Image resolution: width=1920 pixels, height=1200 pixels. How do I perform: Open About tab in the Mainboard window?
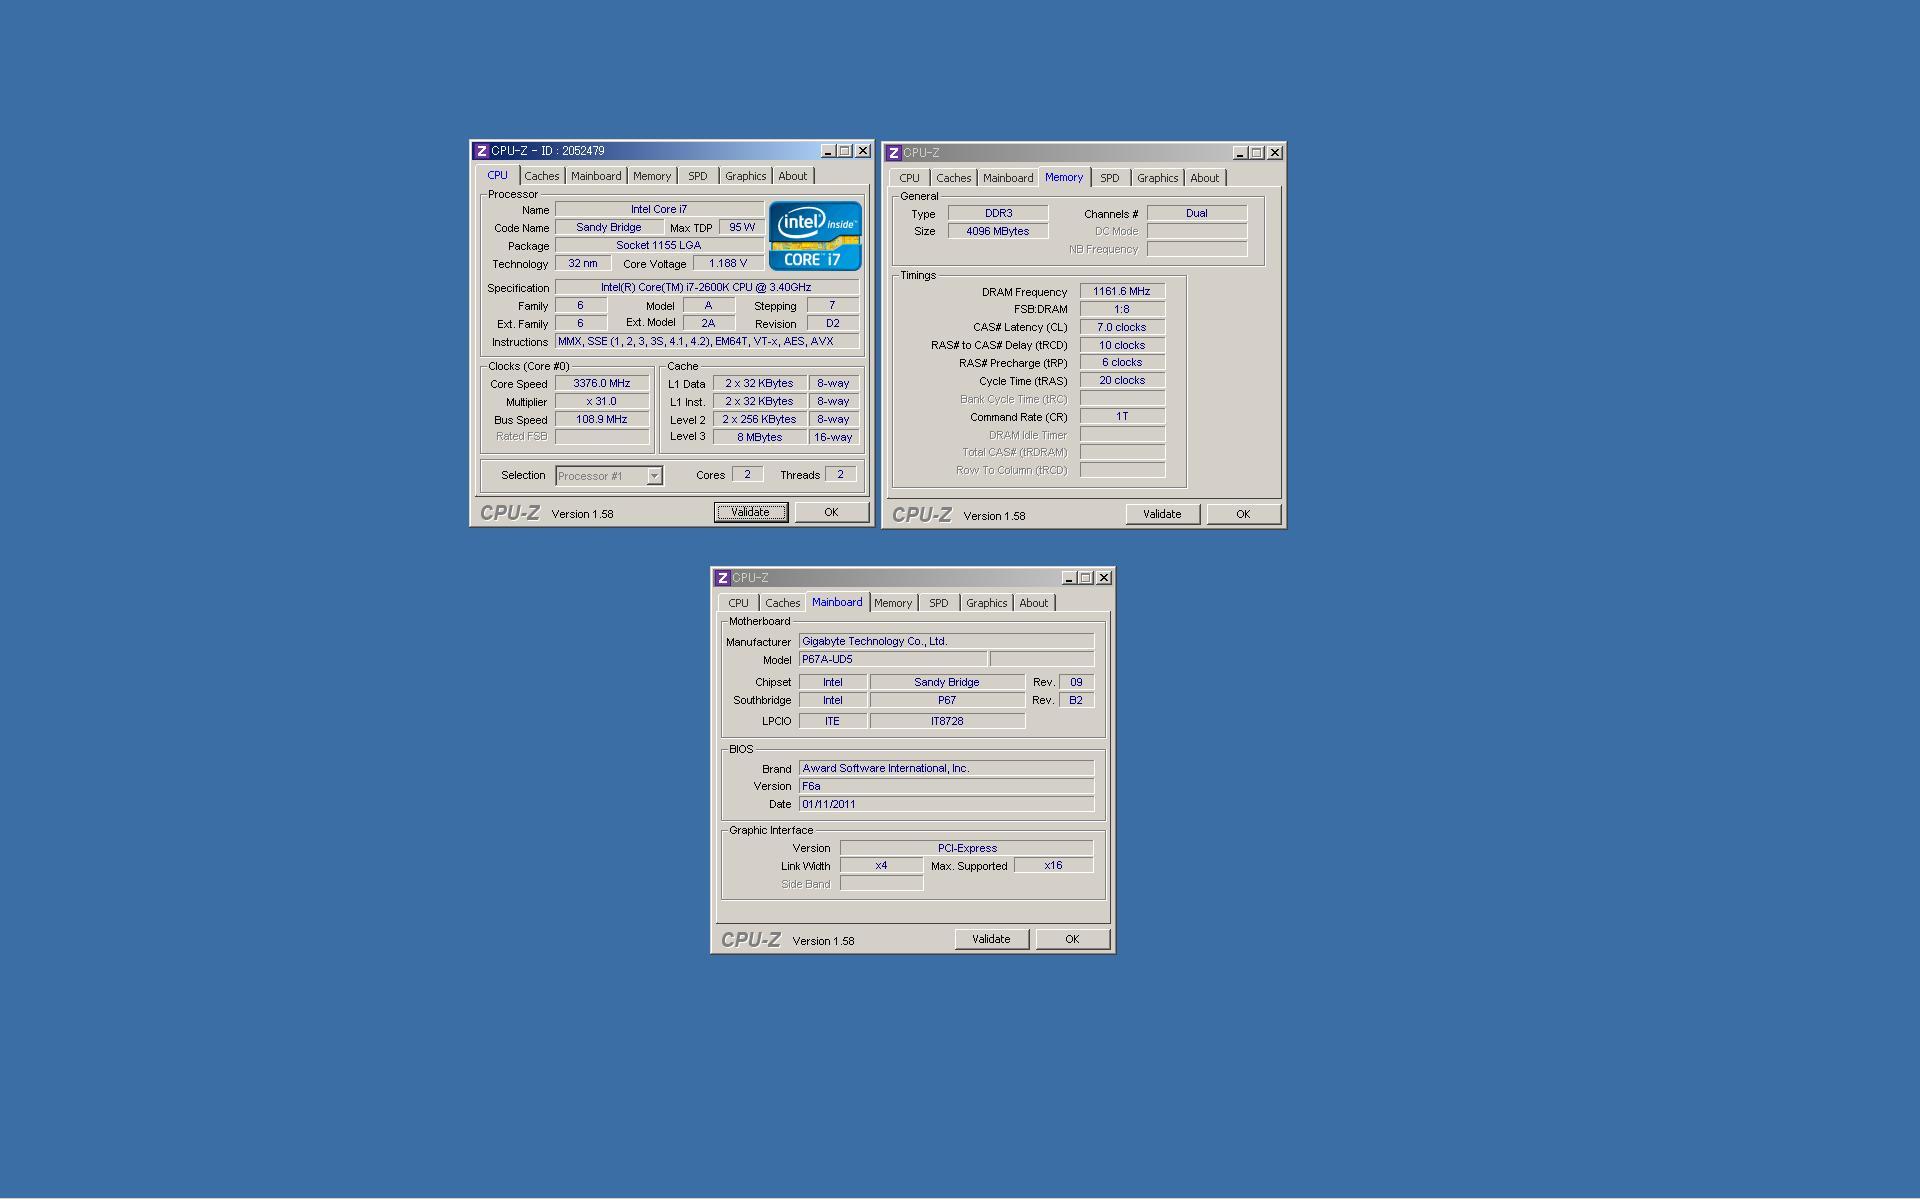click(1034, 603)
